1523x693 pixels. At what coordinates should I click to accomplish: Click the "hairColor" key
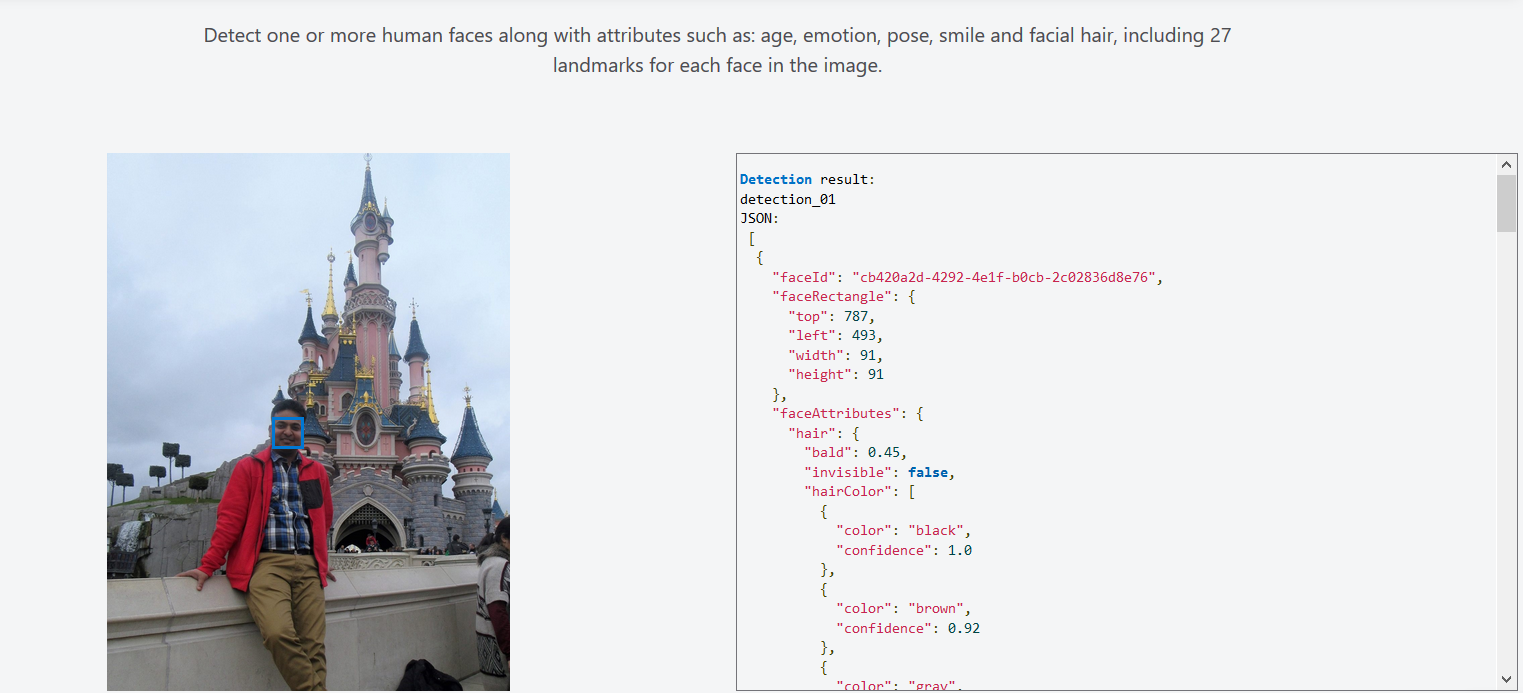(848, 491)
